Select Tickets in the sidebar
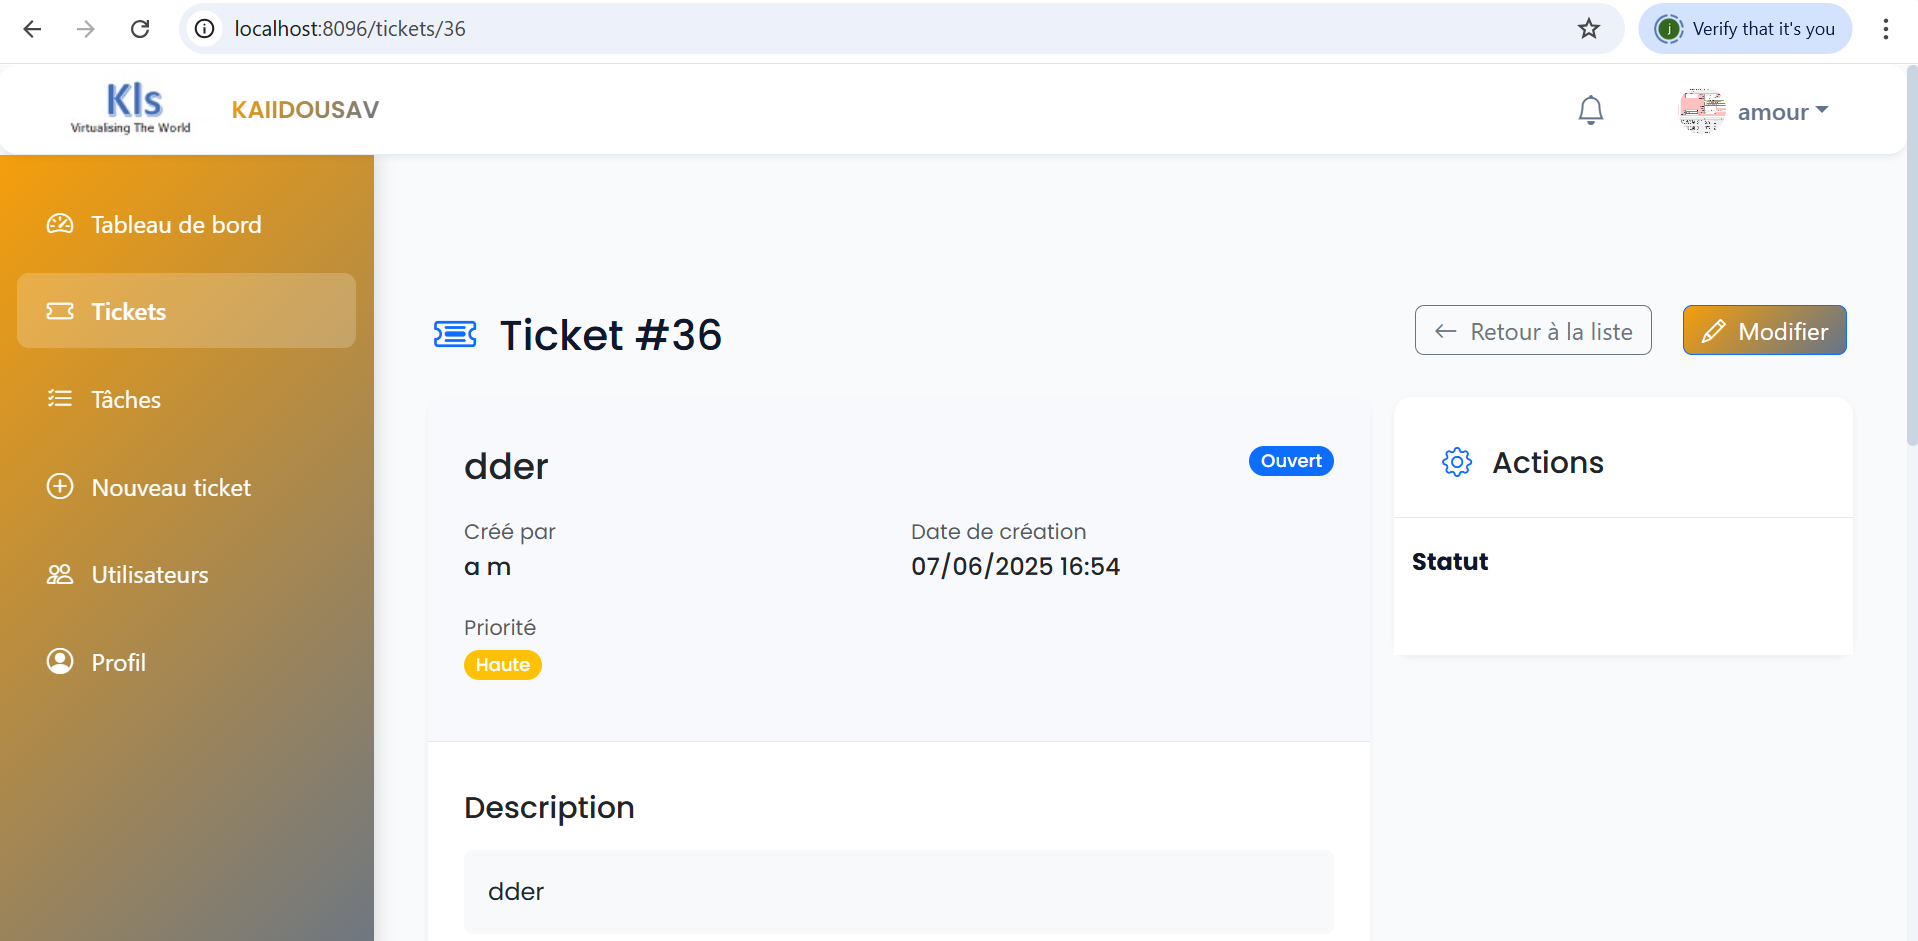1918x941 pixels. click(129, 312)
